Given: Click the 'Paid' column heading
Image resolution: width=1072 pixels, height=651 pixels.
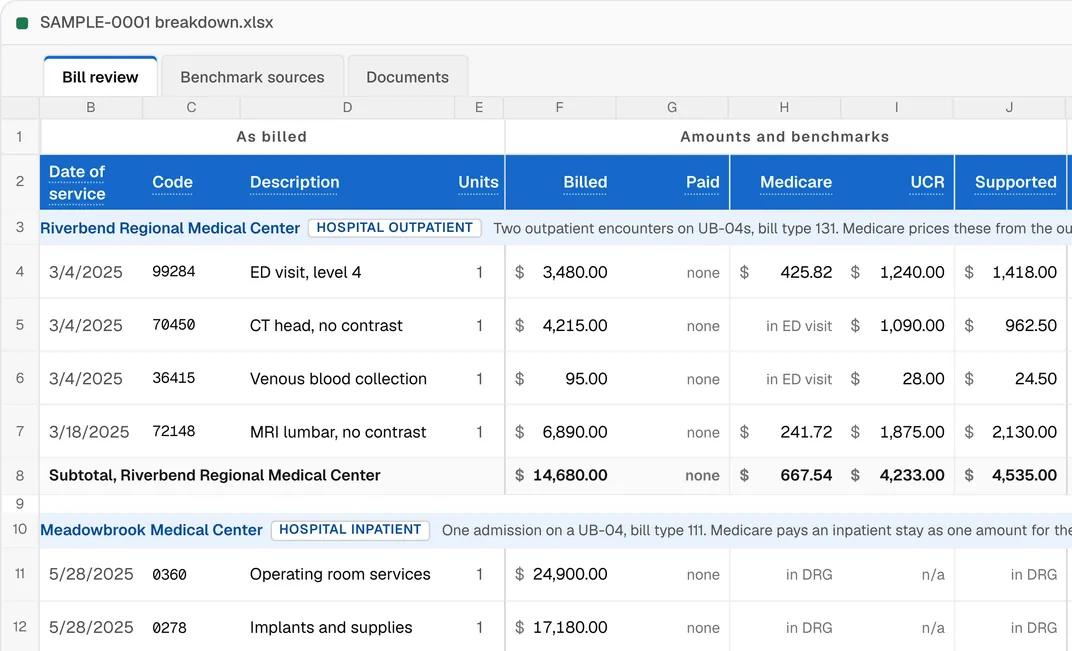Looking at the screenshot, I should coord(702,182).
